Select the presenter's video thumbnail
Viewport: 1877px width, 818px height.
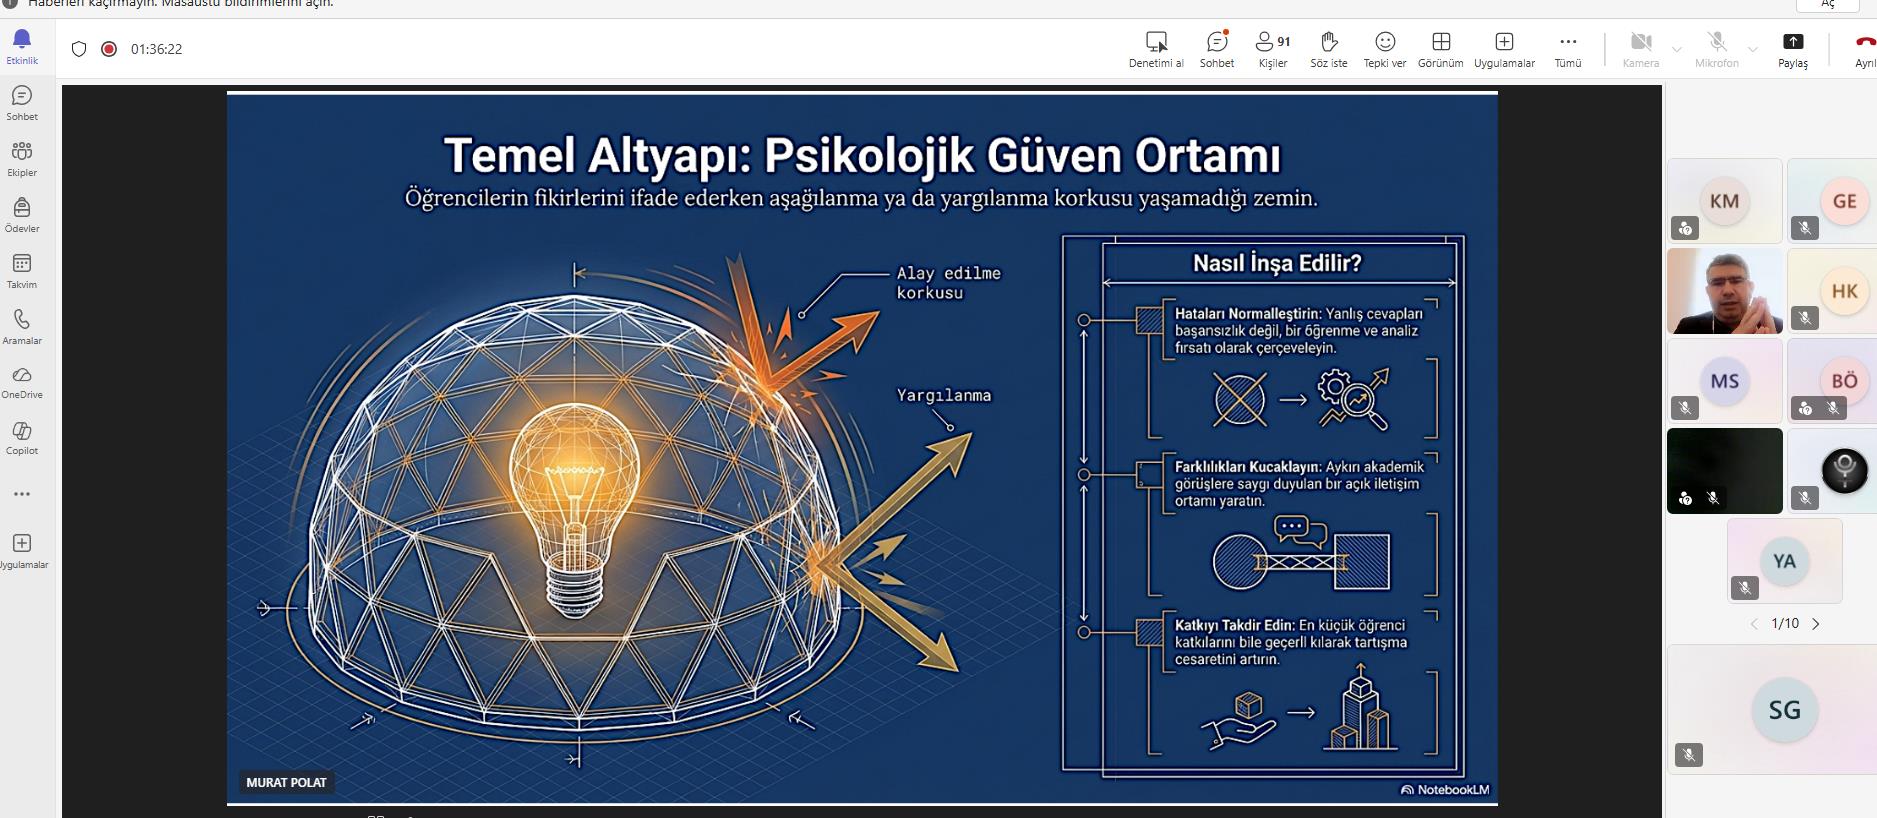coord(1724,291)
